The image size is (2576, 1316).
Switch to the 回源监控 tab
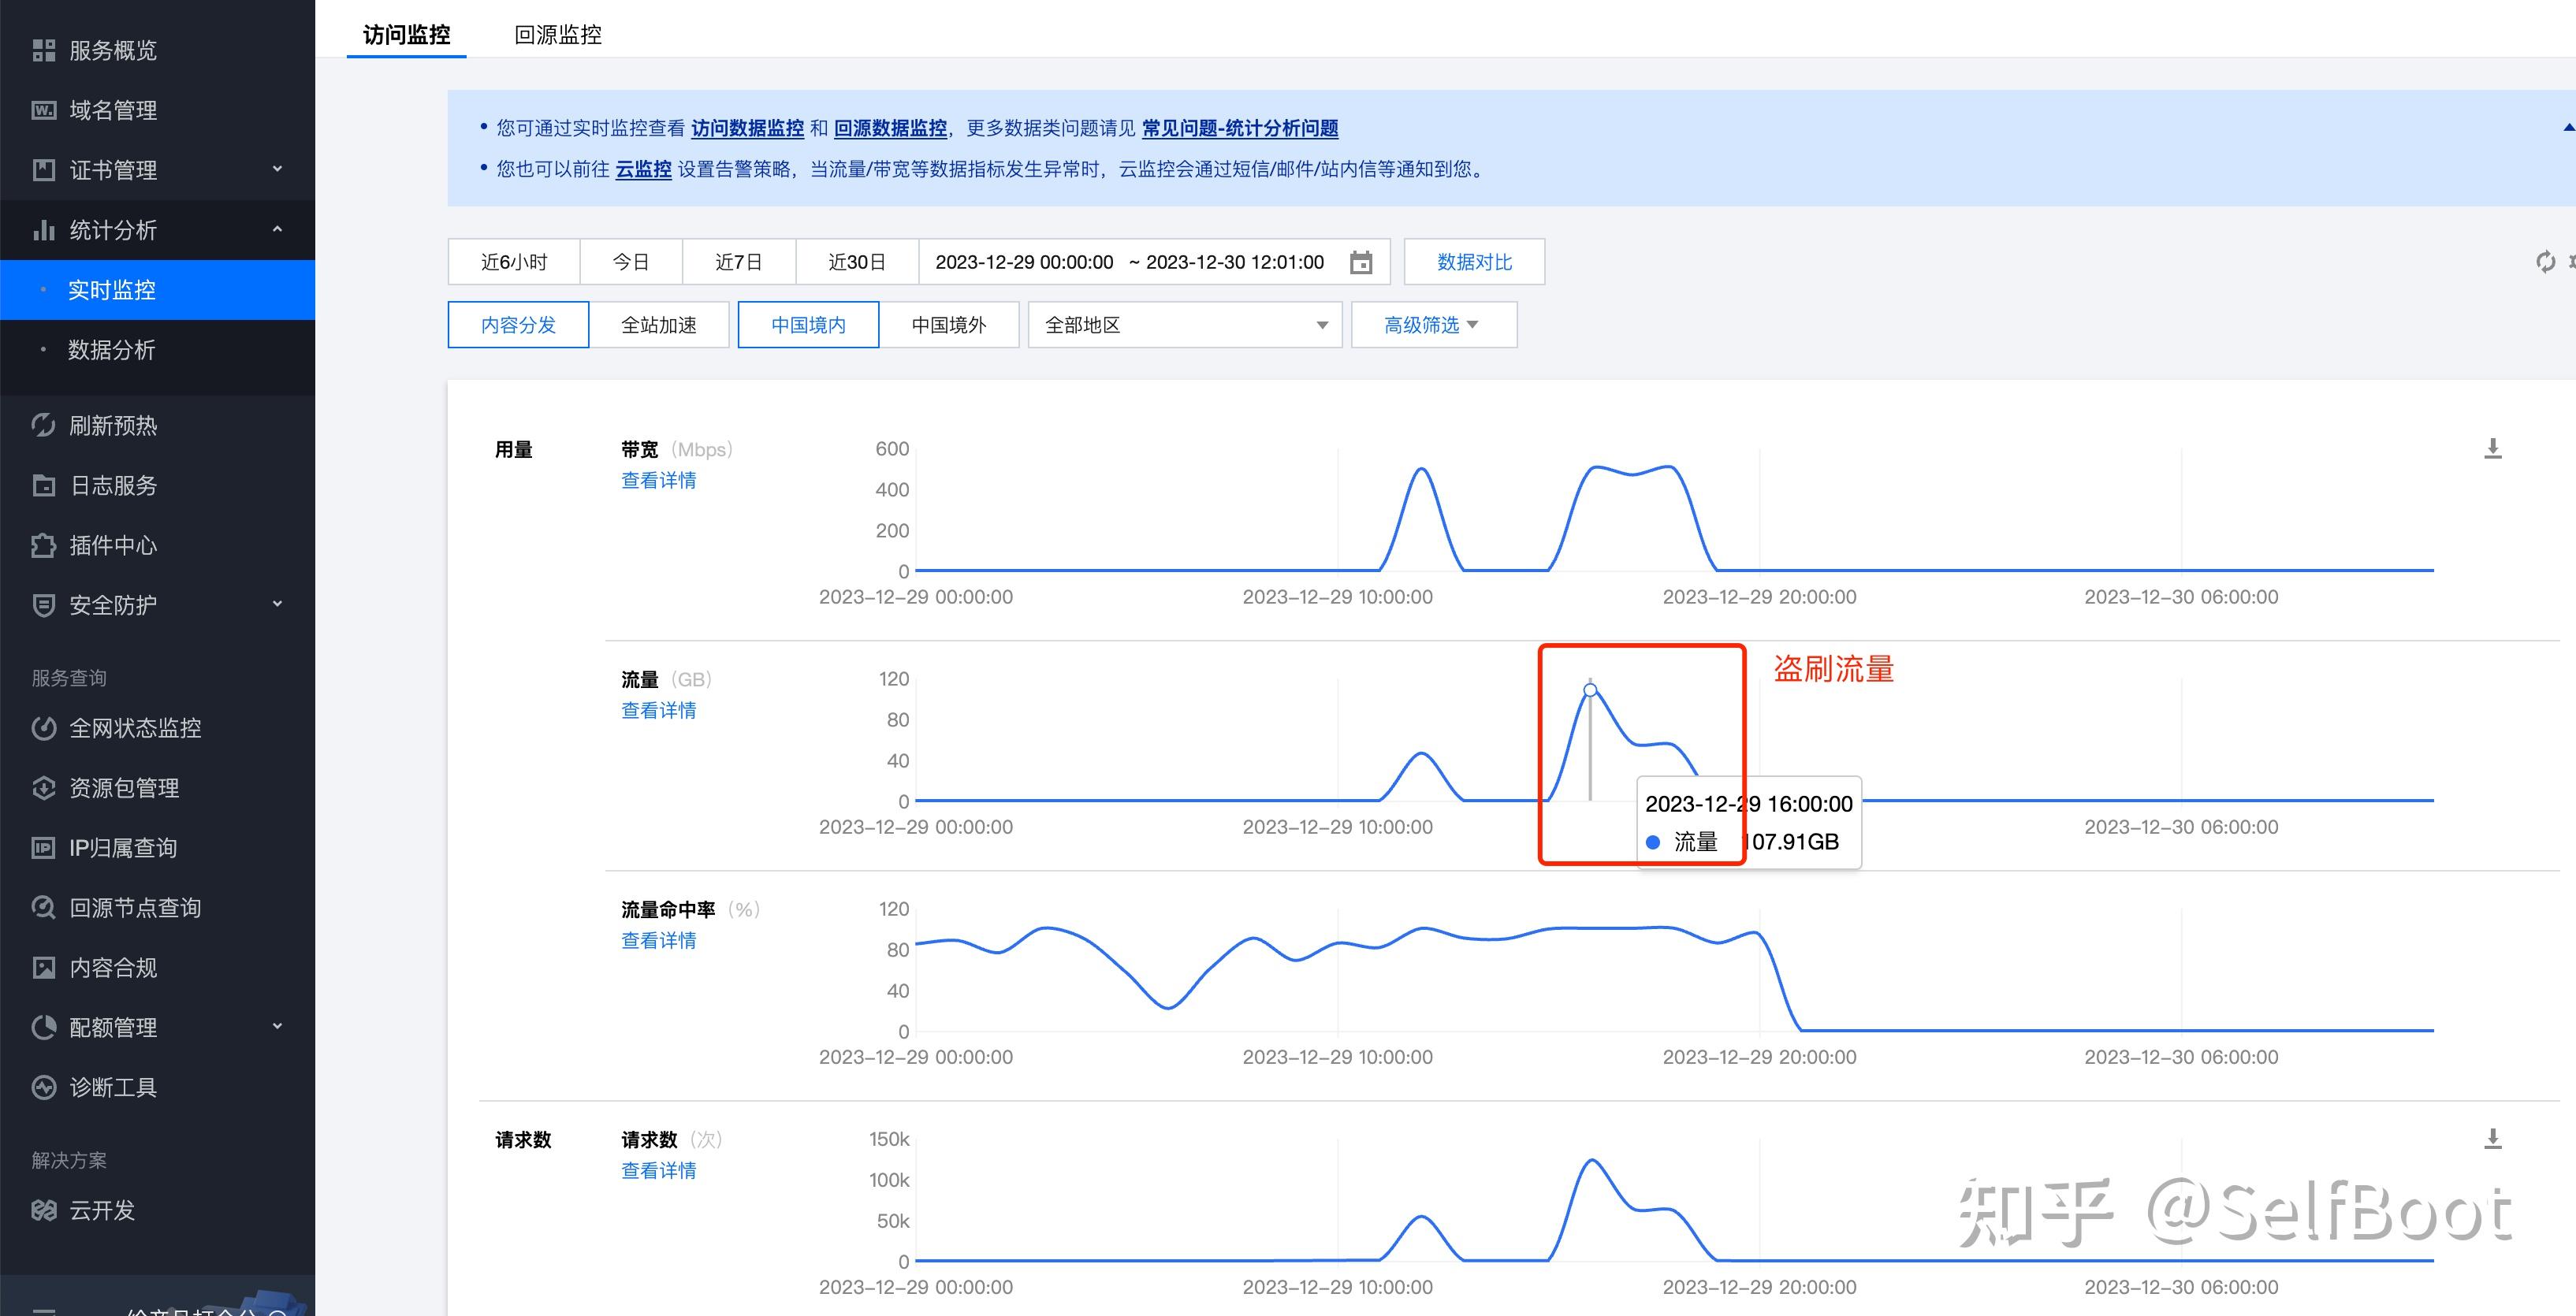(x=558, y=34)
